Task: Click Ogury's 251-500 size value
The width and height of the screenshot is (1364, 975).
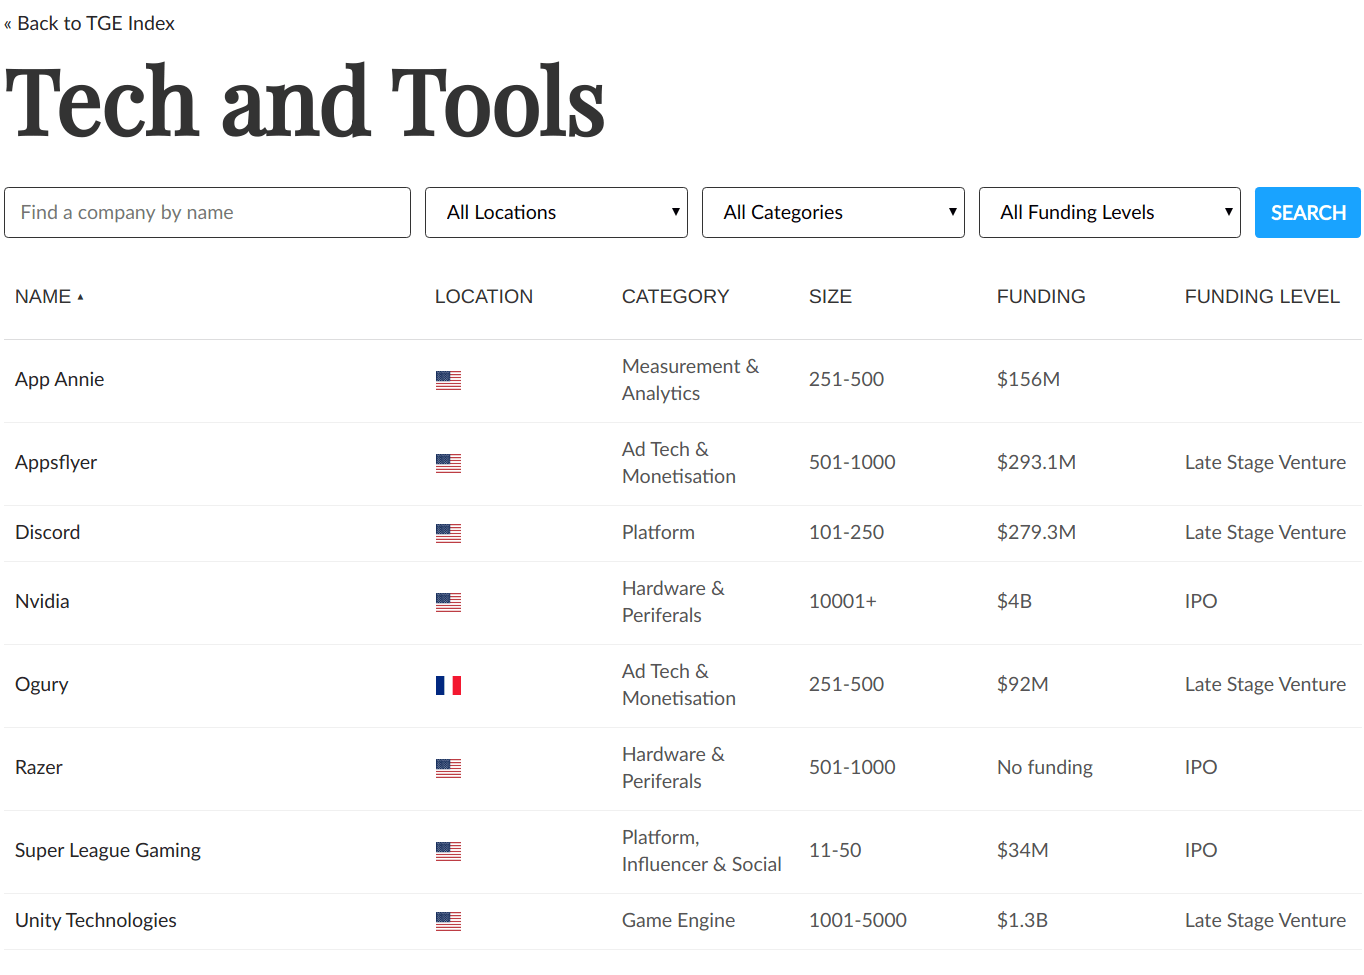Action: point(847,685)
